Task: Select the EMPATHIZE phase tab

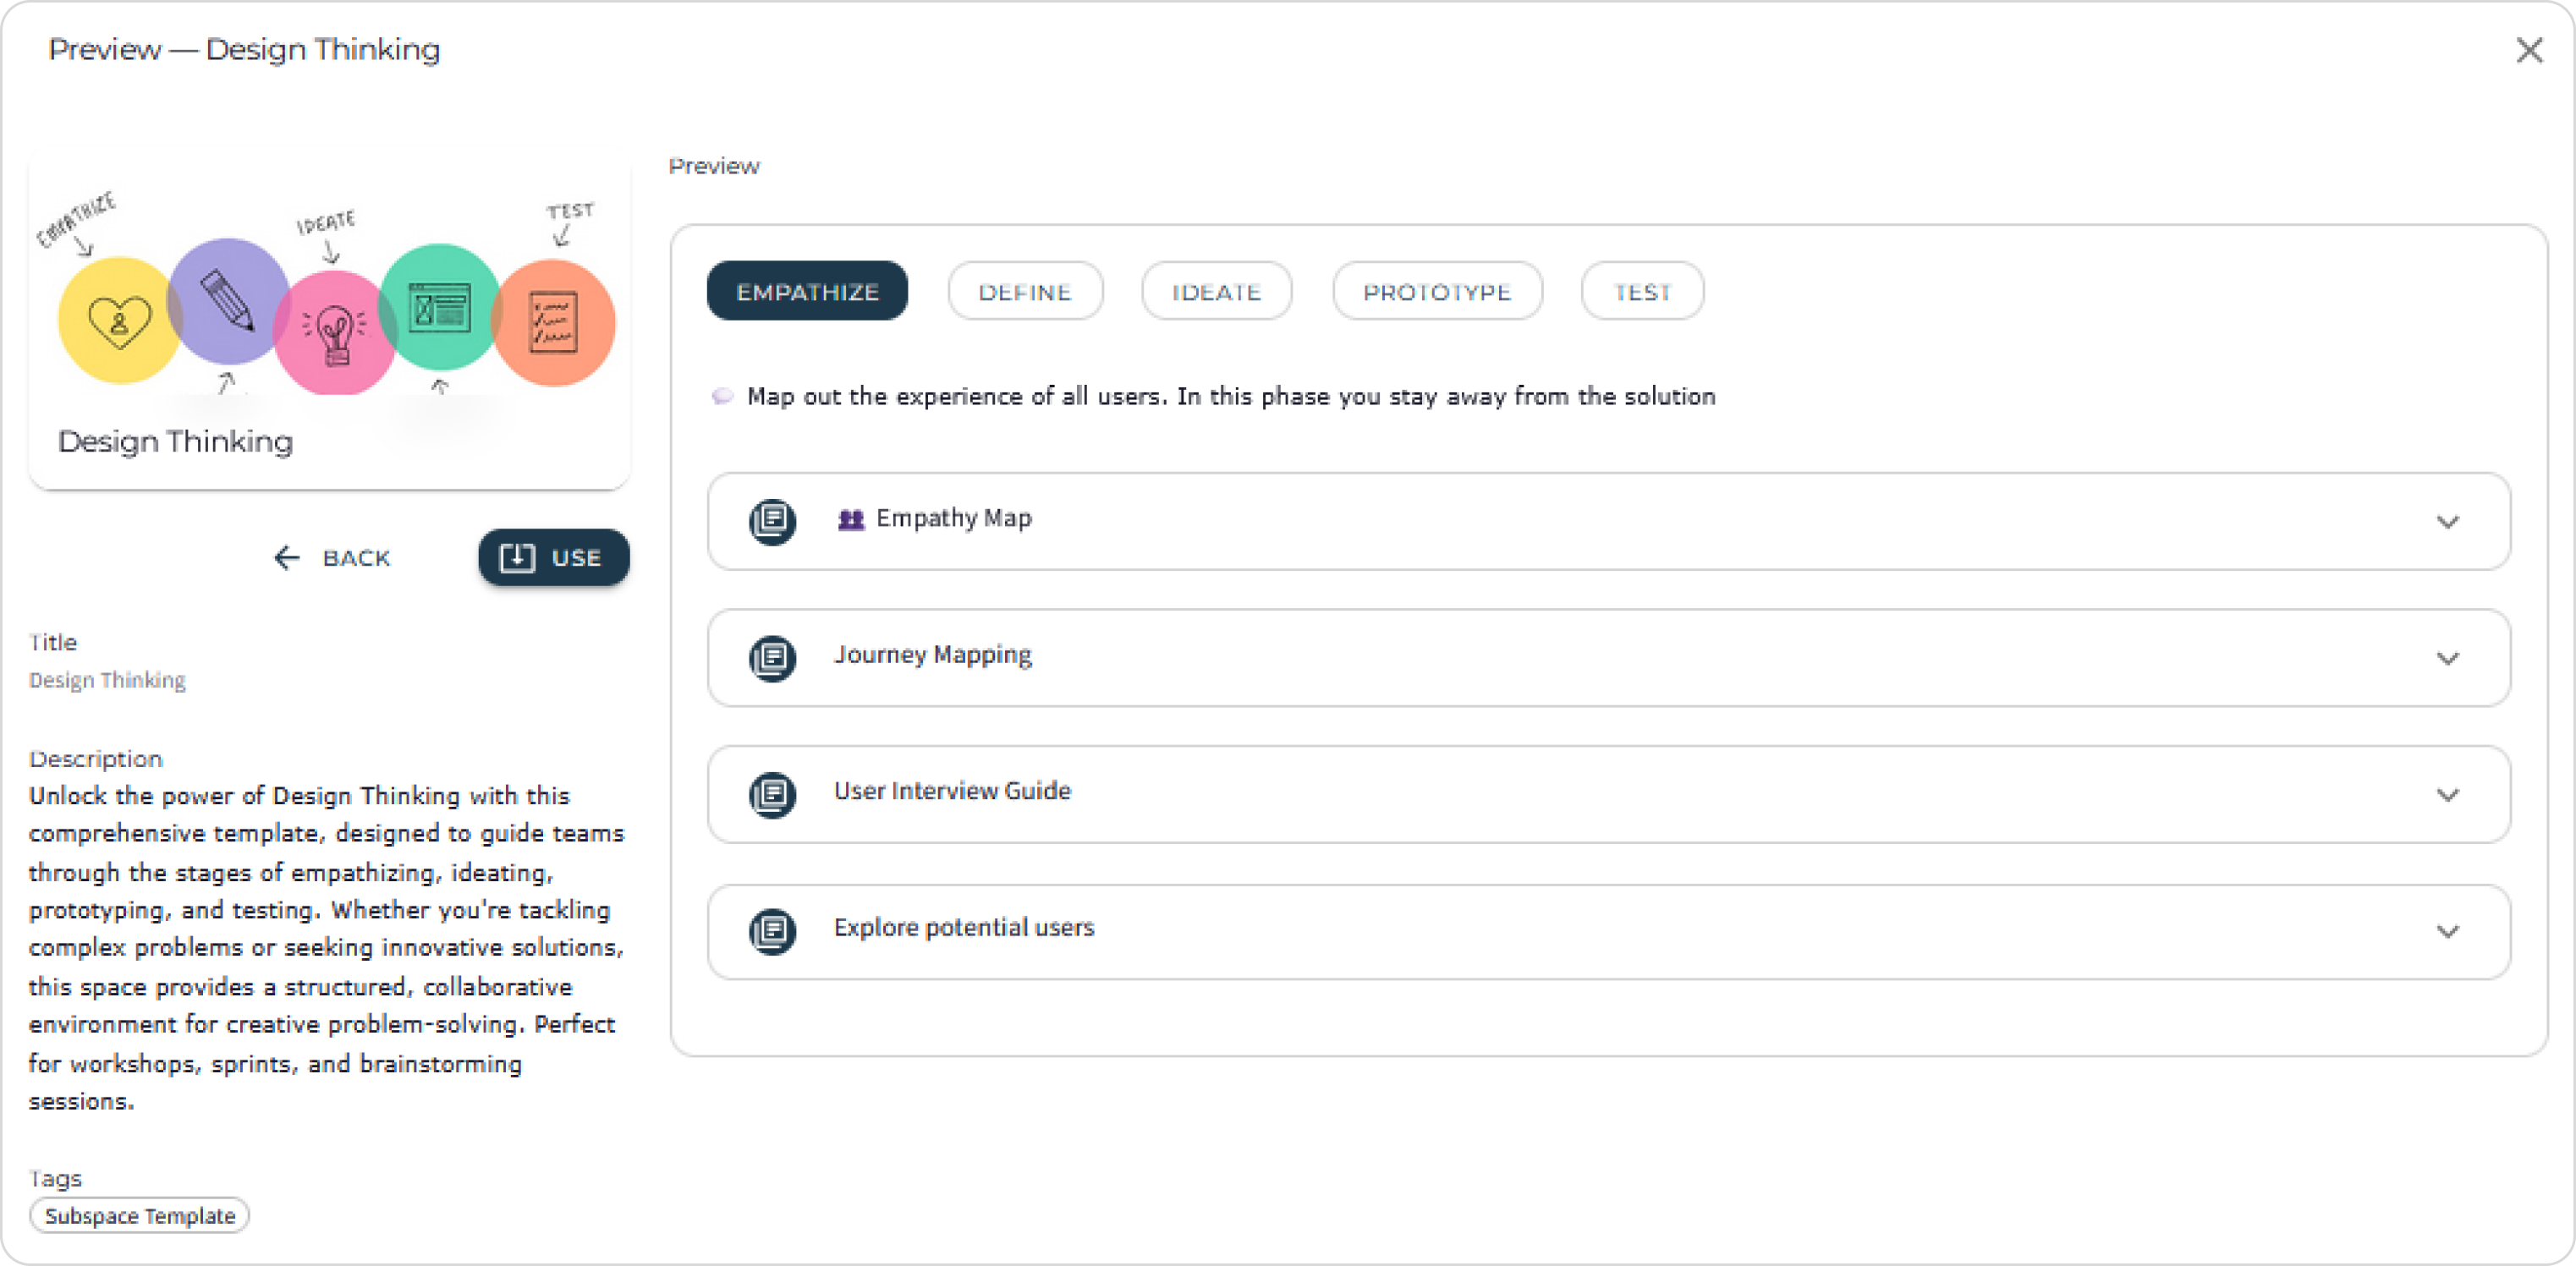Action: click(x=807, y=291)
